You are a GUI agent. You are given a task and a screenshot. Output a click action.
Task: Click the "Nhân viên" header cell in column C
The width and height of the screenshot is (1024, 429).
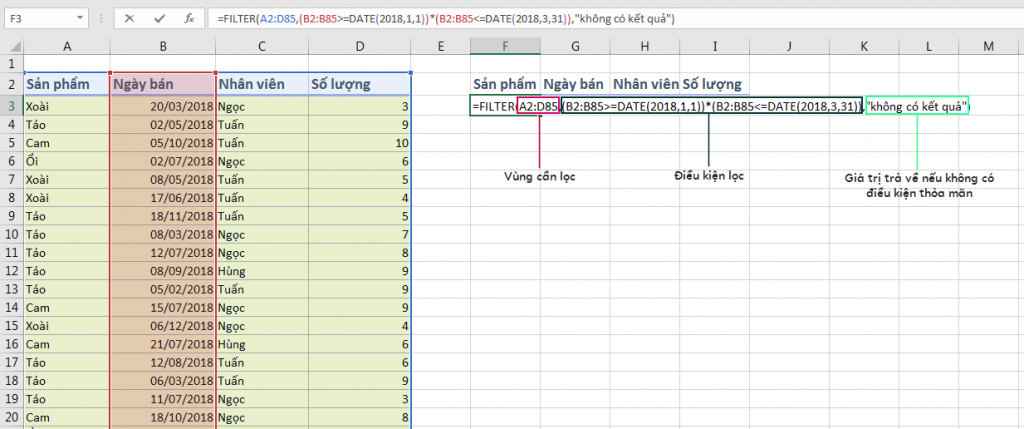[260, 85]
